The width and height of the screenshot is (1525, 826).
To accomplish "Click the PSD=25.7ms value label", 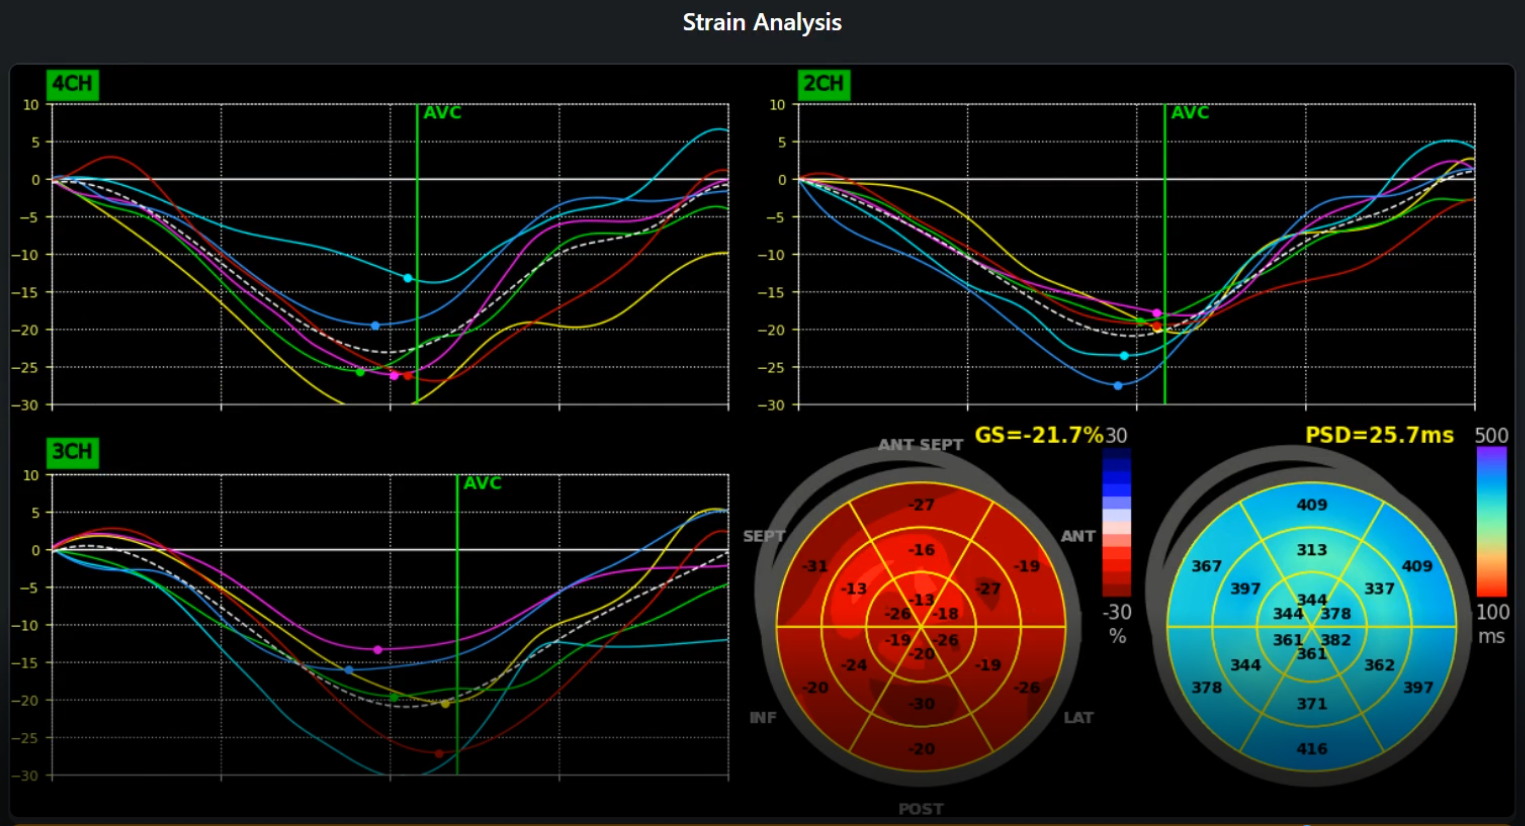I will pyautogui.click(x=1379, y=435).
